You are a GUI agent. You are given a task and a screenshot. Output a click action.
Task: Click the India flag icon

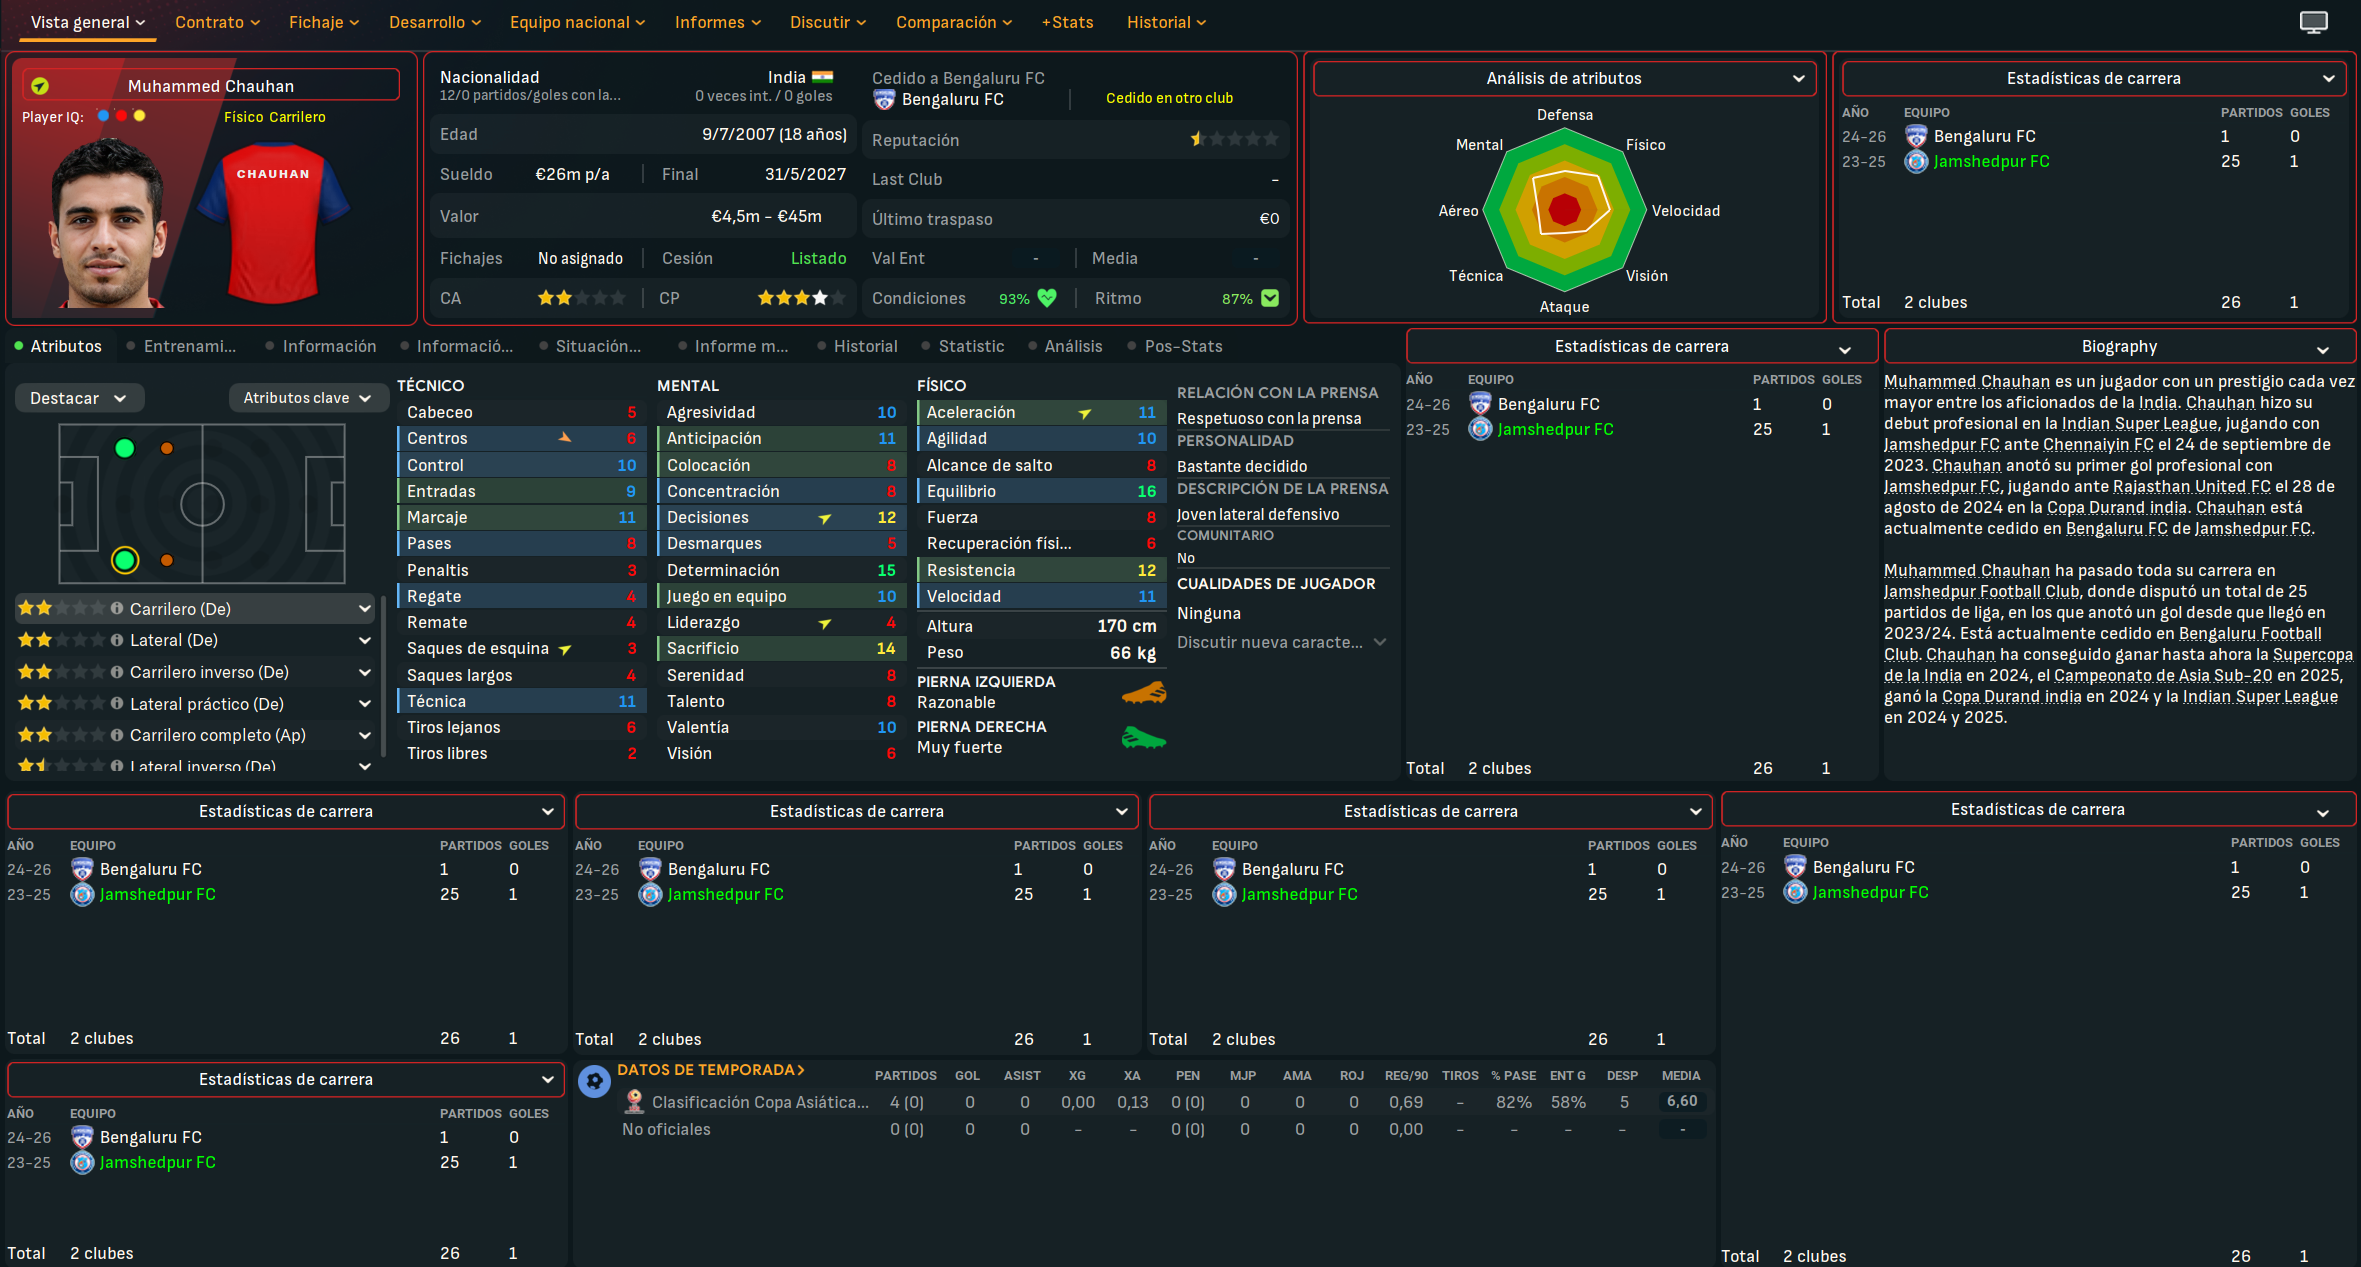point(822,77)
